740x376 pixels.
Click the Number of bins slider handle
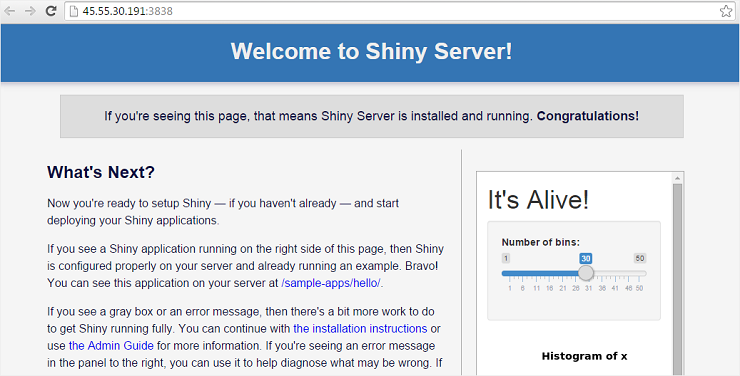(x=586, y=273)
